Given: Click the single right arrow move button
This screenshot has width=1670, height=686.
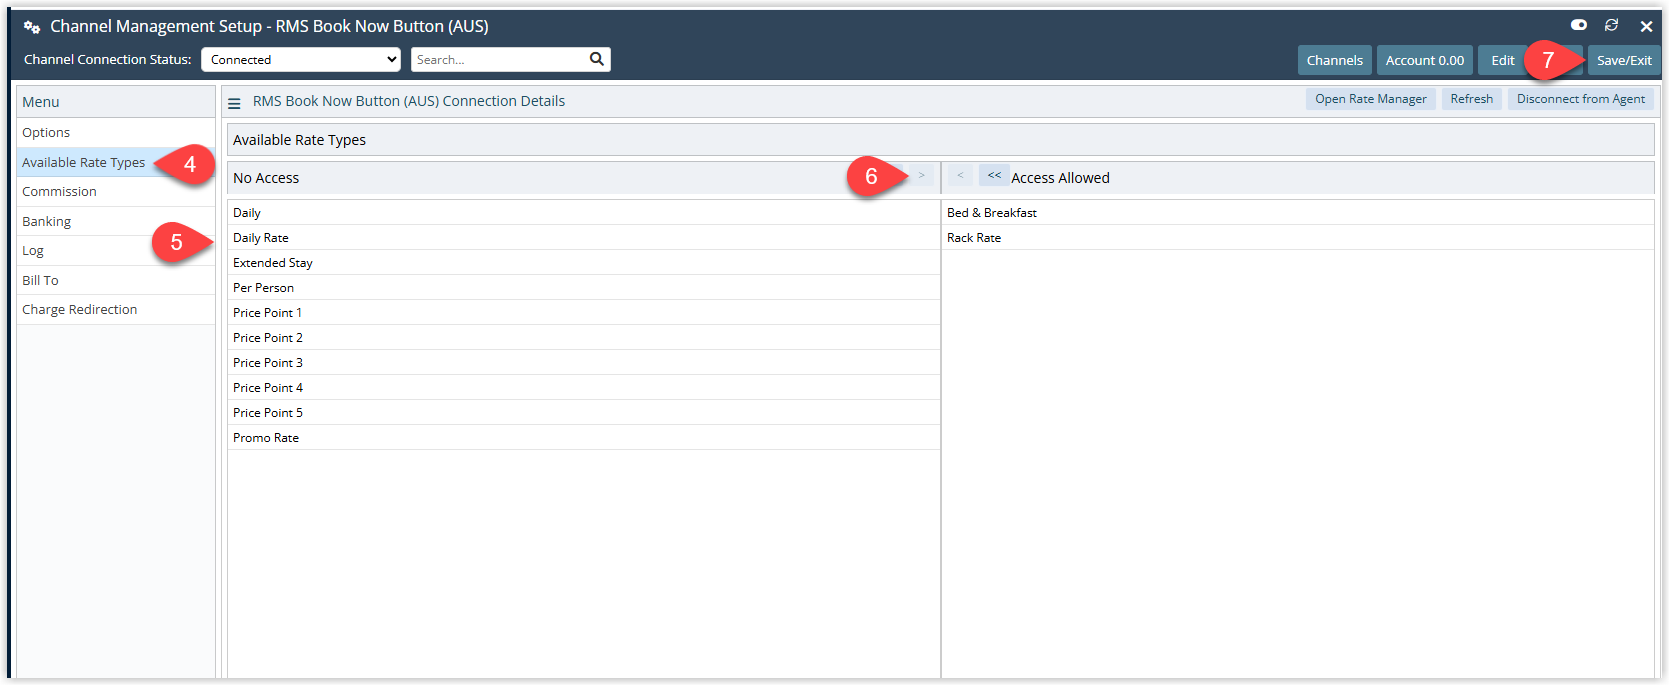Looking at the screenshot, I should (x=921, y=175).
